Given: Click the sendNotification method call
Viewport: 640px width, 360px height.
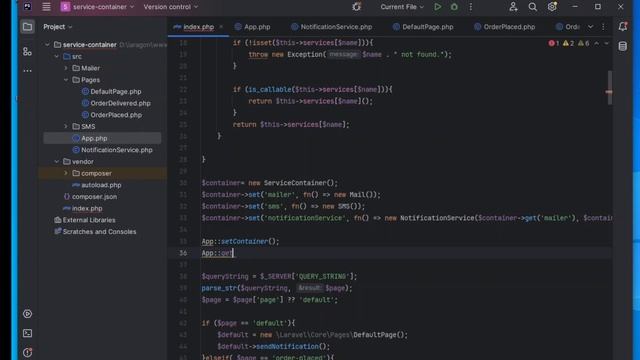Looking at the screenshot, I should click(x=287, y=347).
